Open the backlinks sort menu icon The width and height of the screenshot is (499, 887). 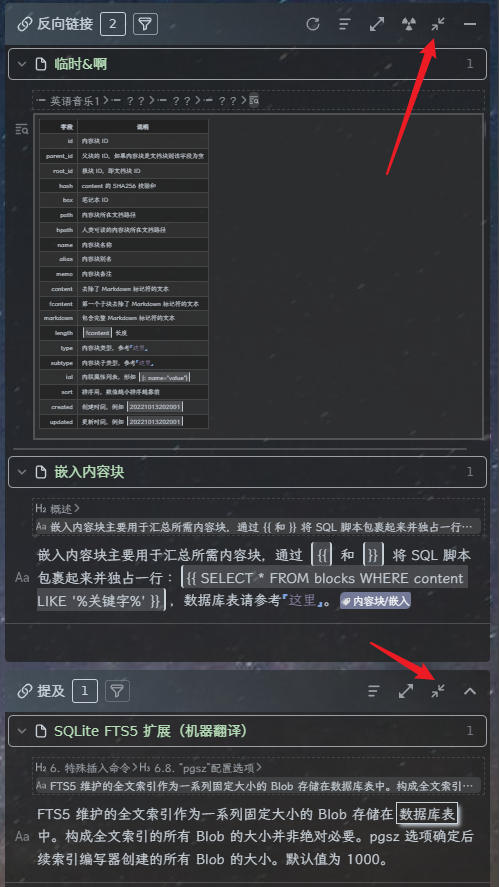pos(345,24)
